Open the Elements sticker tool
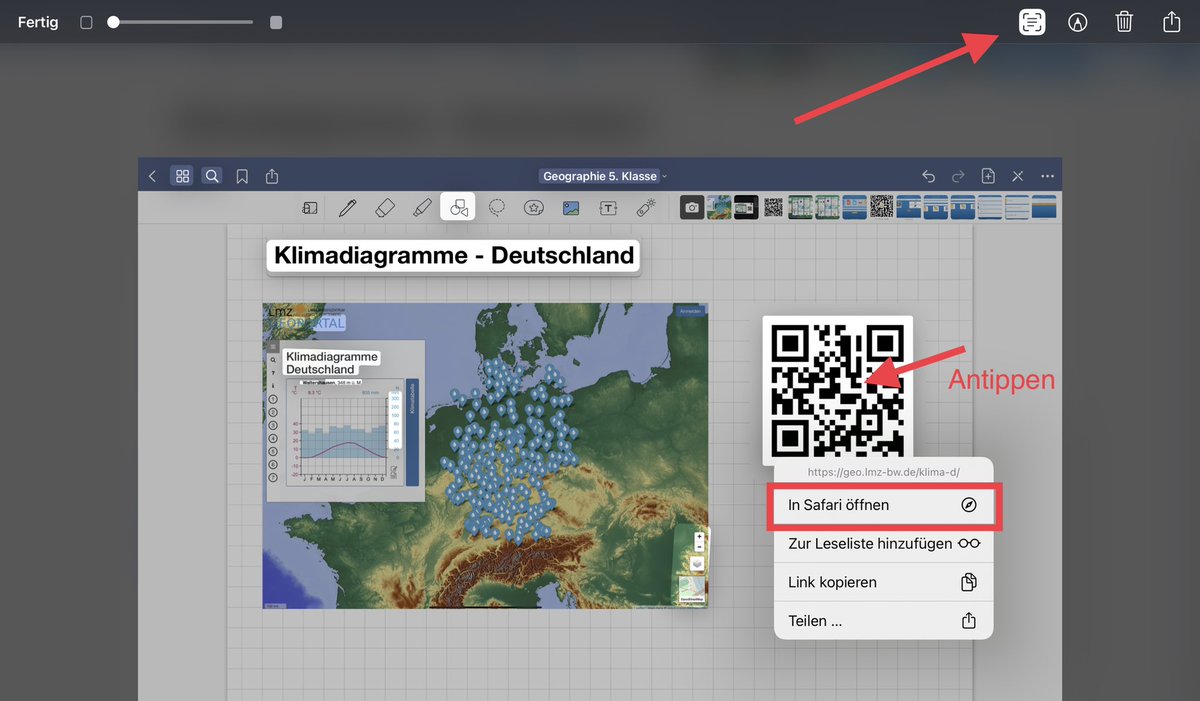This screenshot has width=1200, height=701. tap(534, 208)
